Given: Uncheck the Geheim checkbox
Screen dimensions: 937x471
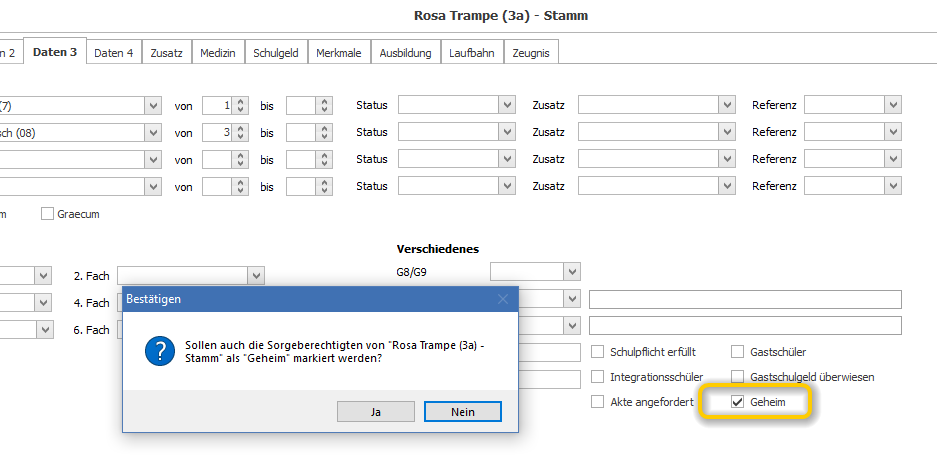Looking at the screenshot, I should tap(737, 402).
